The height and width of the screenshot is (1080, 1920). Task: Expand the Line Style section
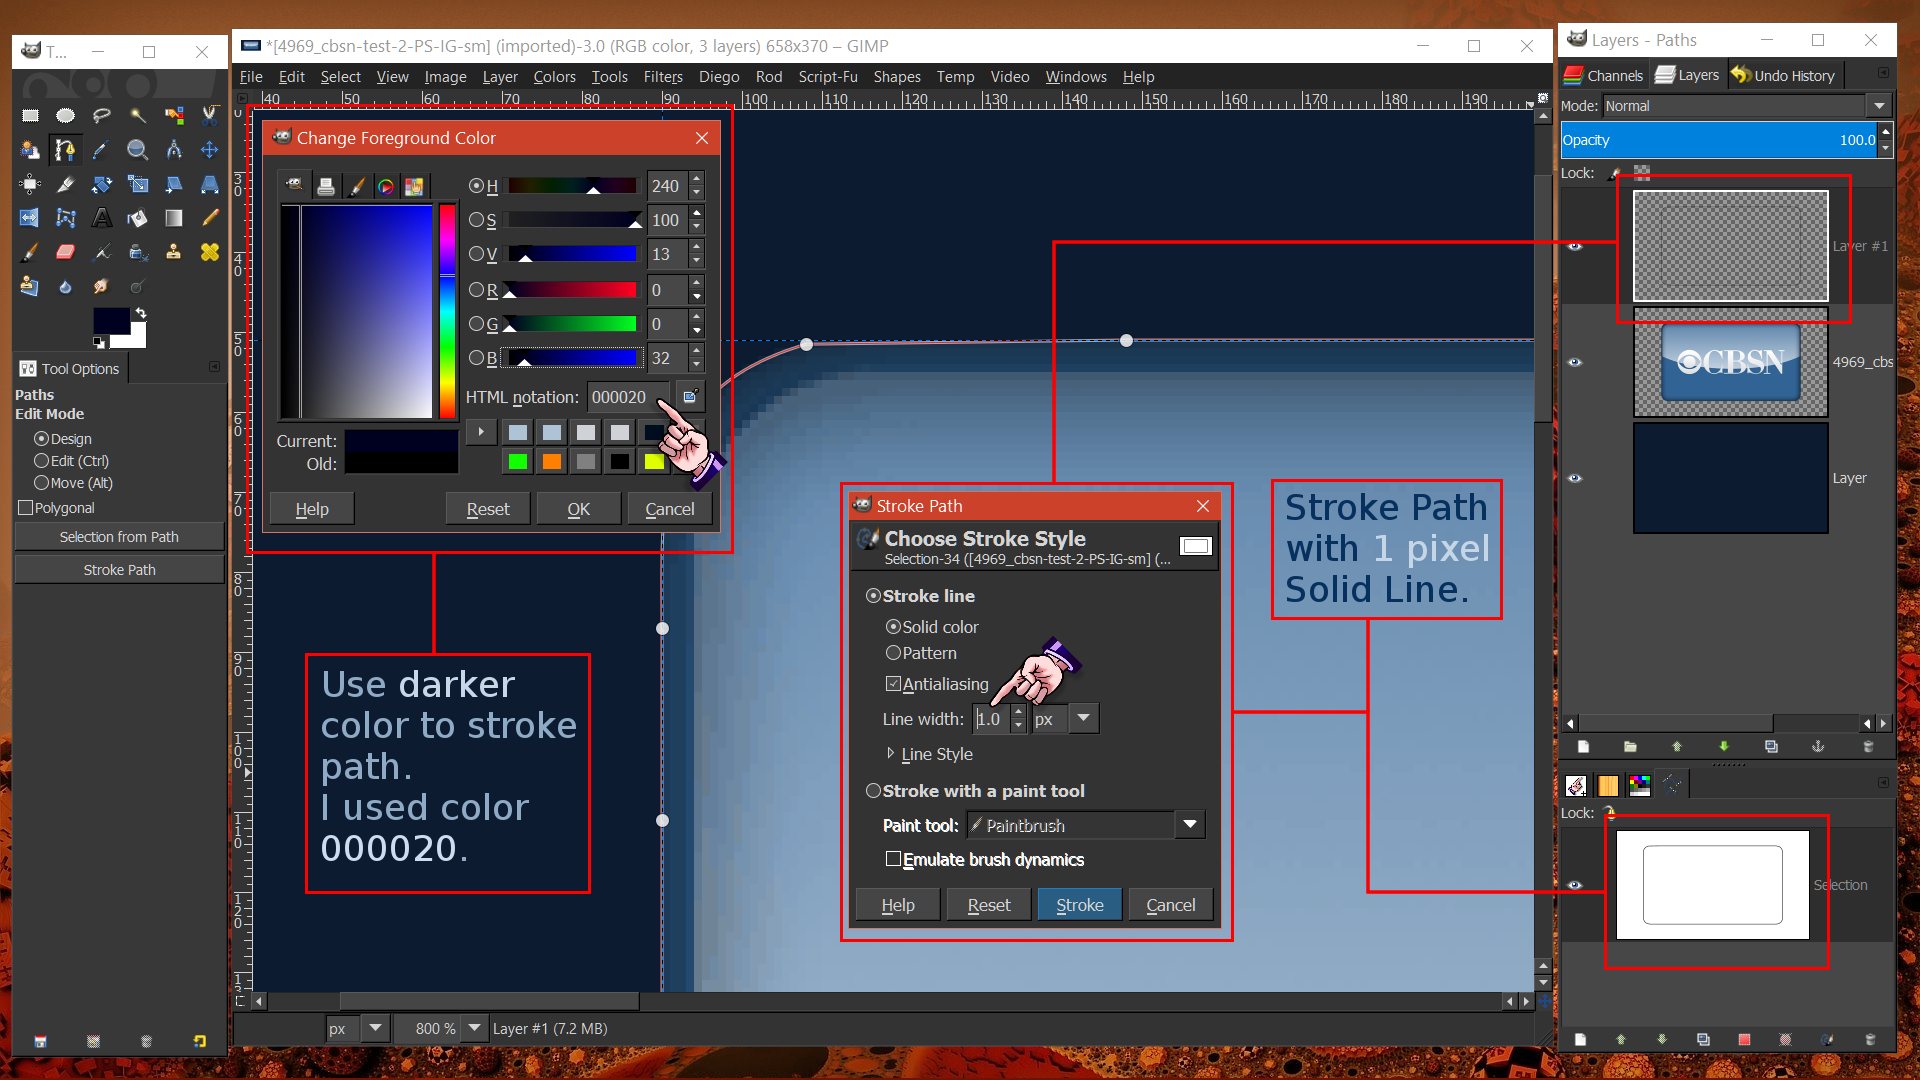[x=890, y=753]
